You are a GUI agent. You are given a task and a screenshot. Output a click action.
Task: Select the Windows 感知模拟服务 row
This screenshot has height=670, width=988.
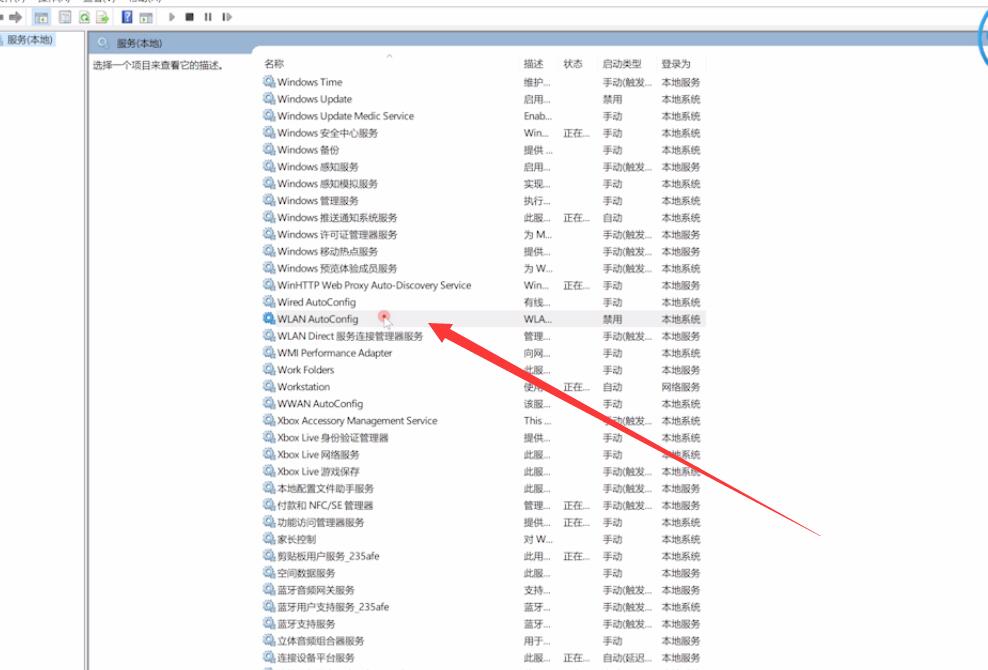[482, 183]
